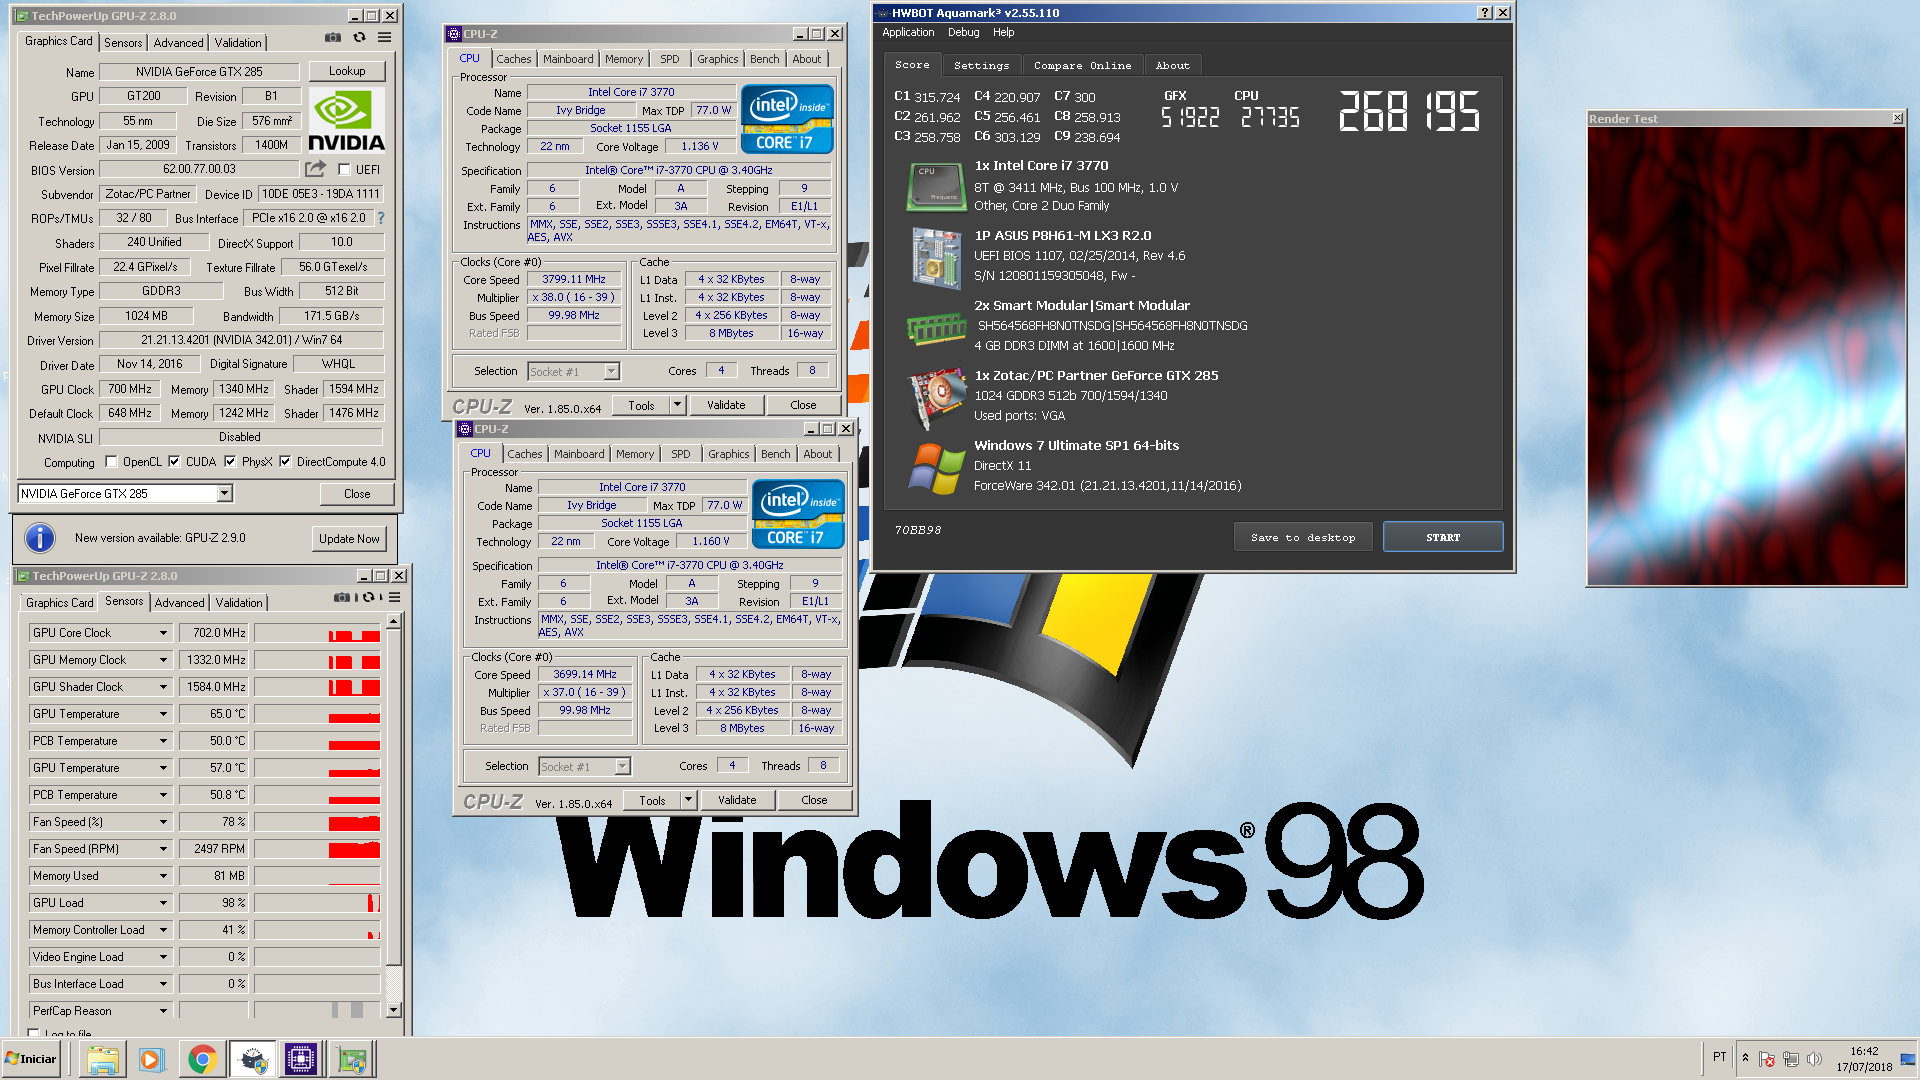
Task: Click the motherboard icon in Aquamark results
Action: coord(935,257)
